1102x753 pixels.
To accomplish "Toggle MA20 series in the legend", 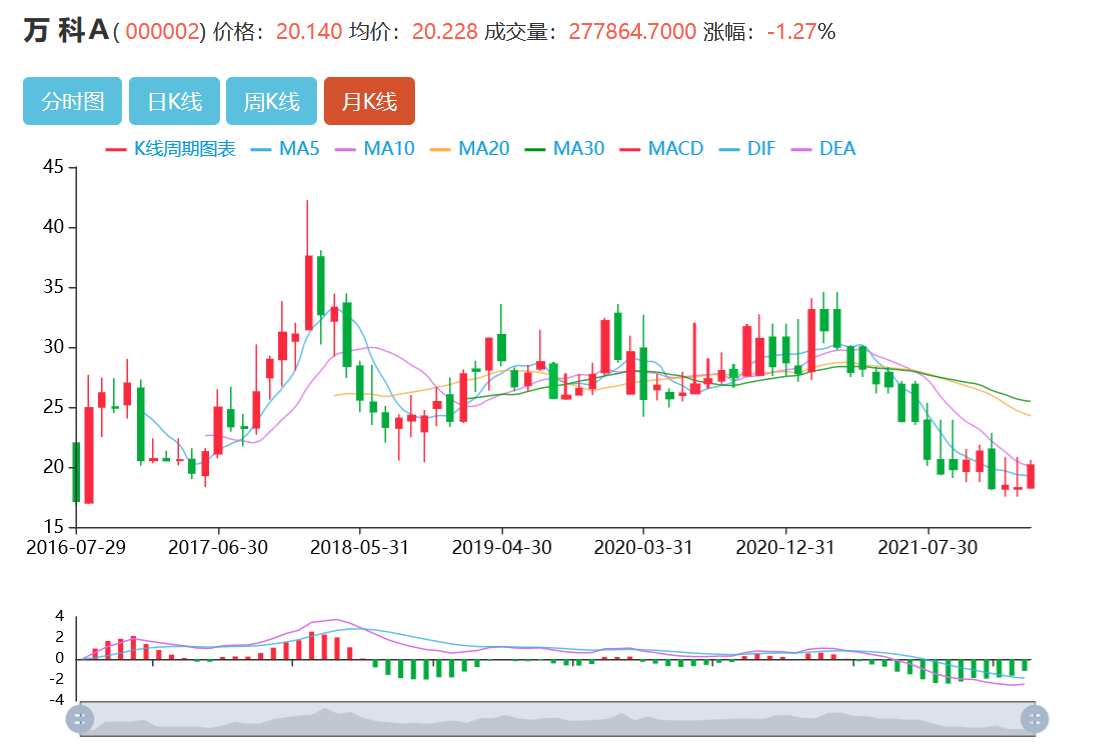I will pos(470,149).
